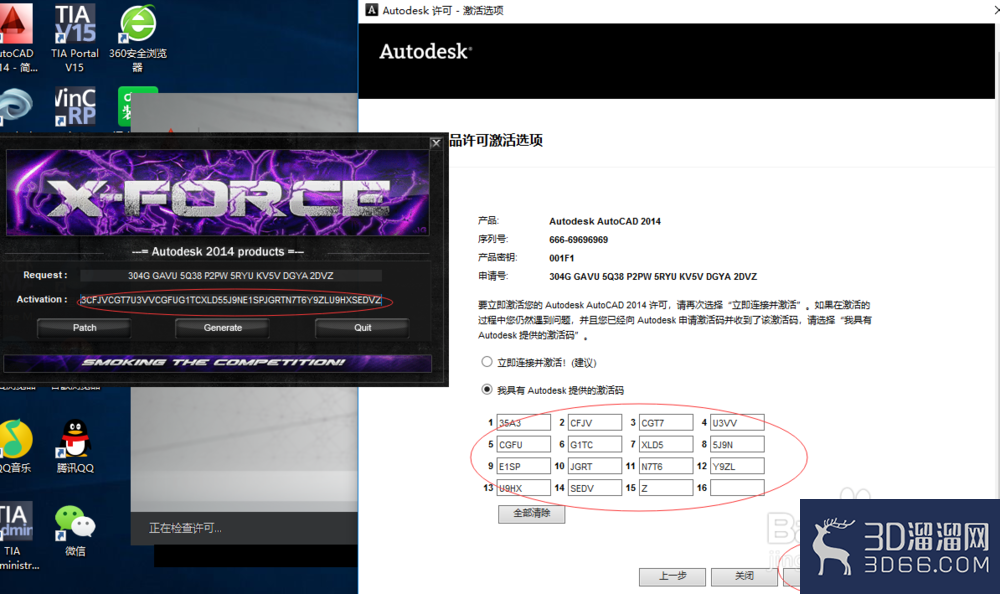Launch Tencent QQ from the desktop
The width and height of the screenshot is (1000, 594).
click(x=75, y=446)
